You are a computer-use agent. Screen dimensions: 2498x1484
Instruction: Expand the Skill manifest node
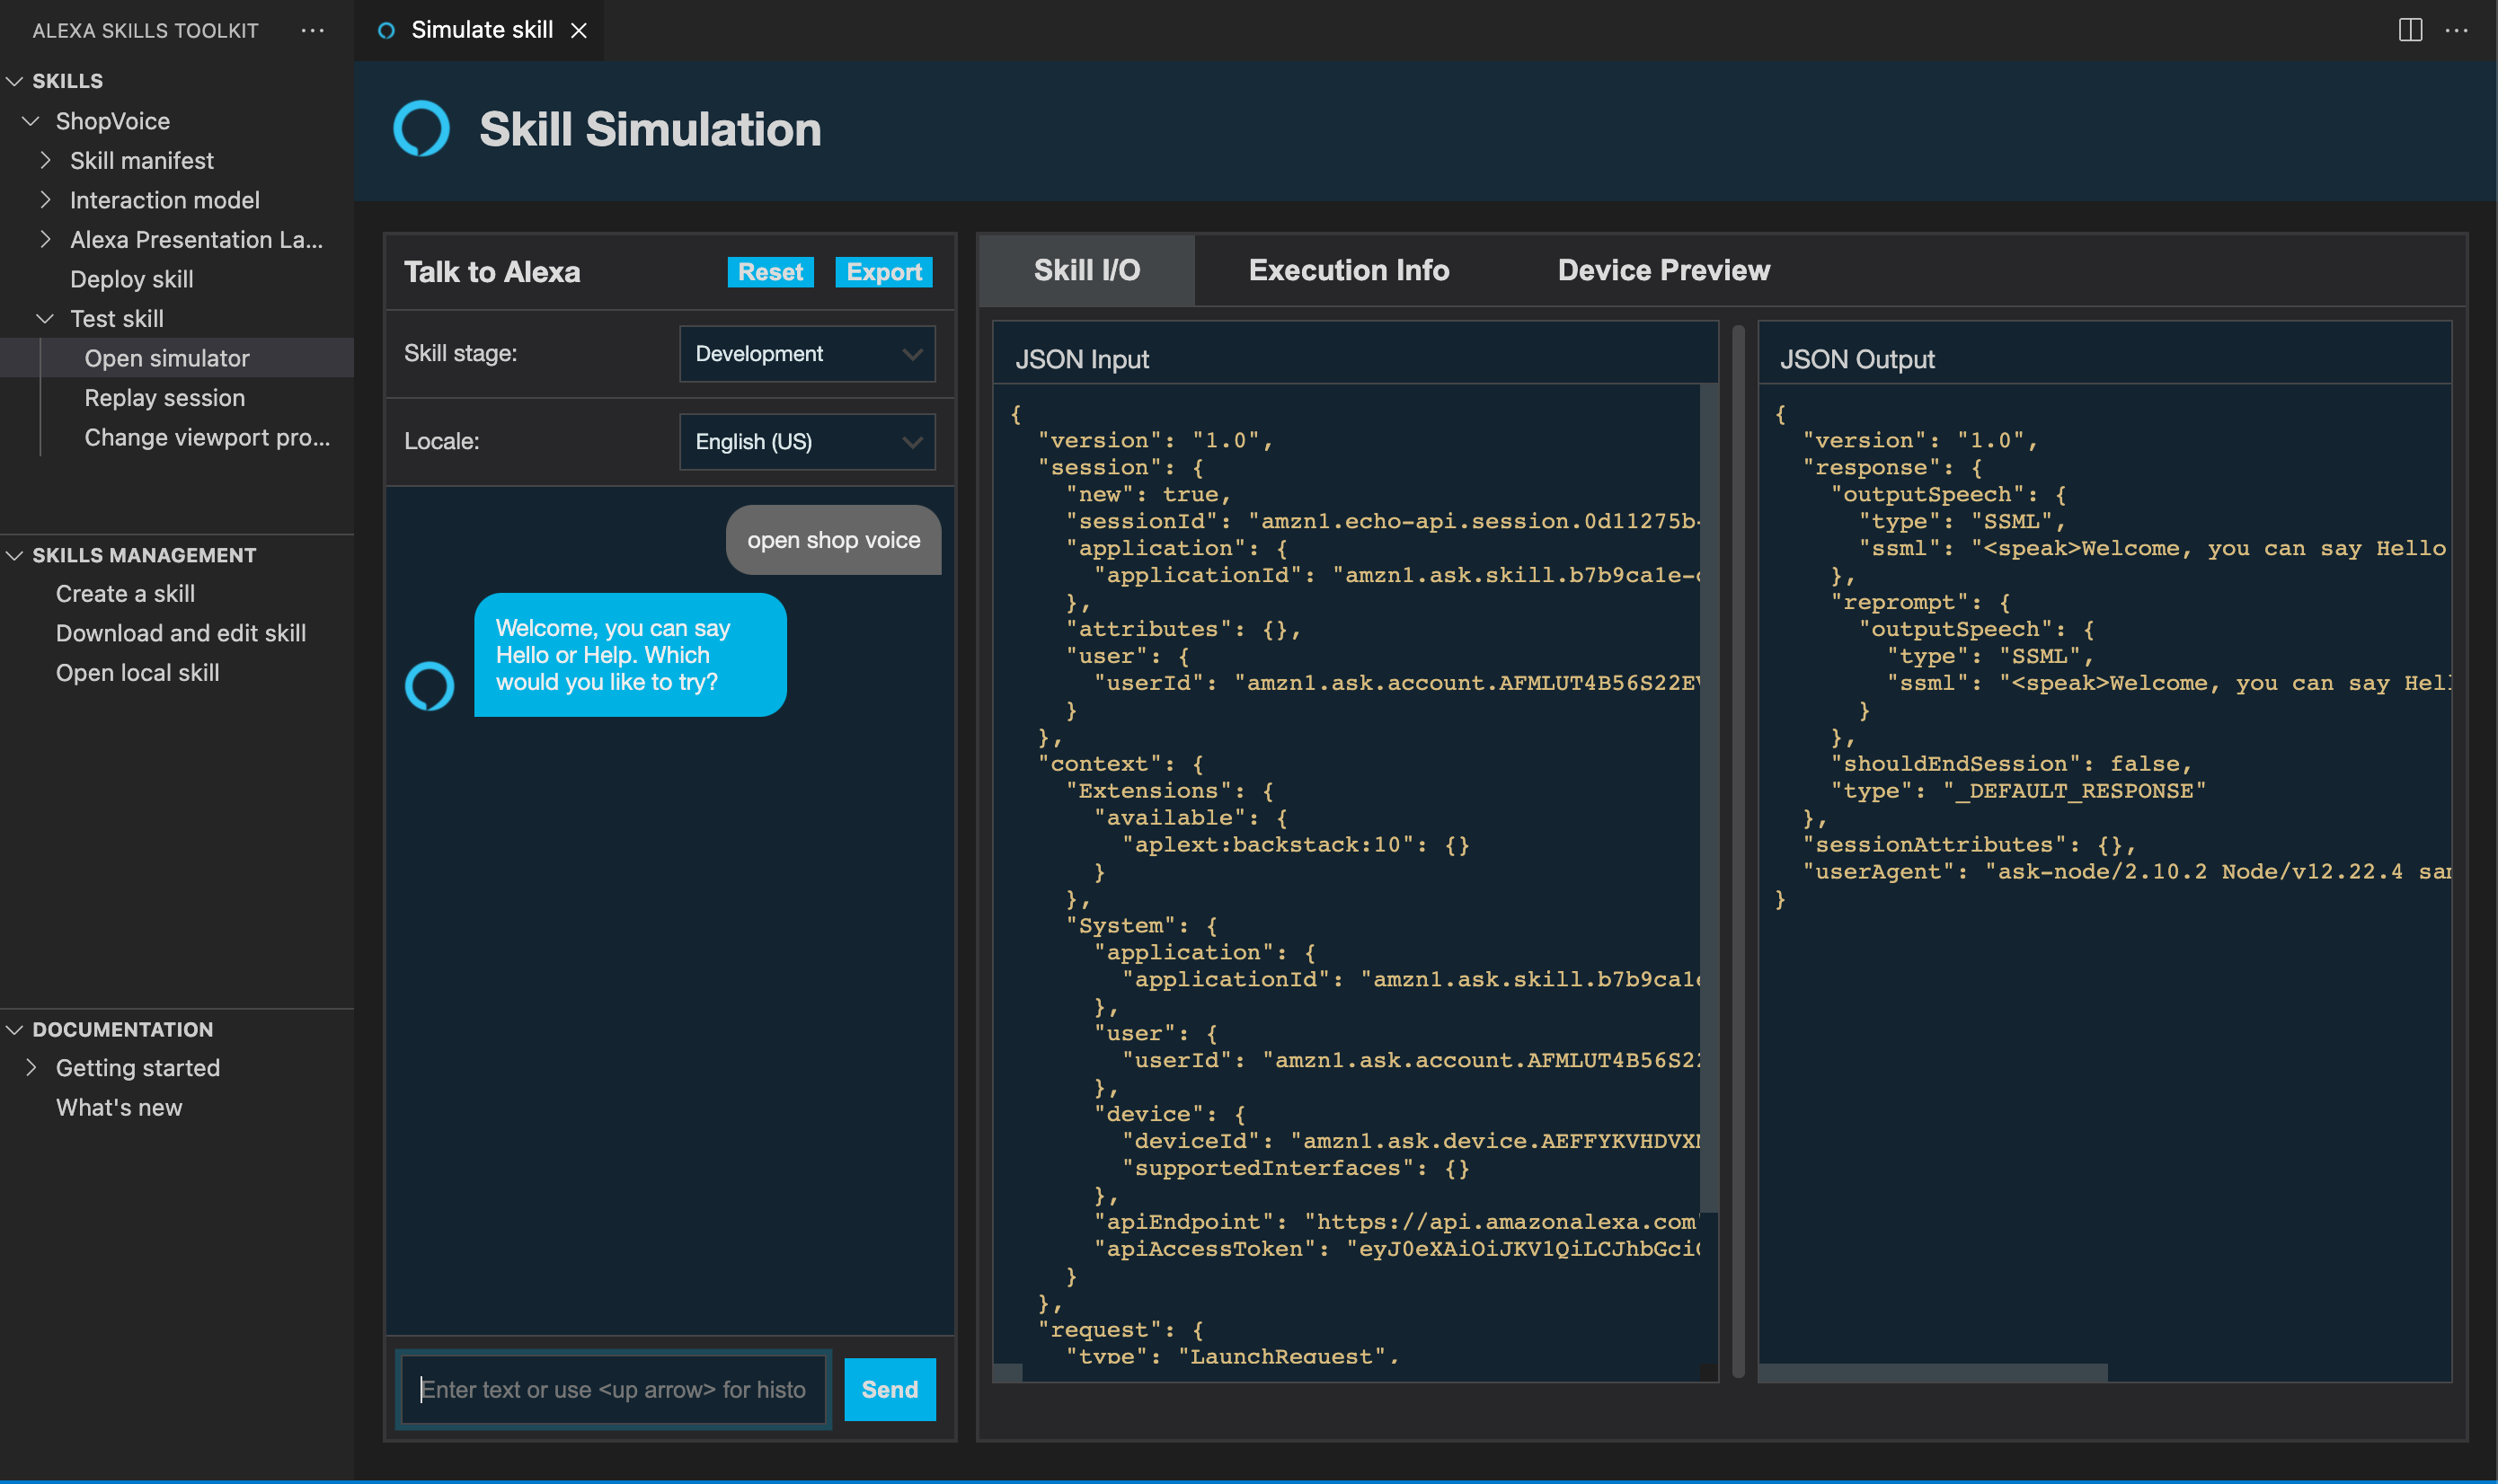tap(45, 160)
